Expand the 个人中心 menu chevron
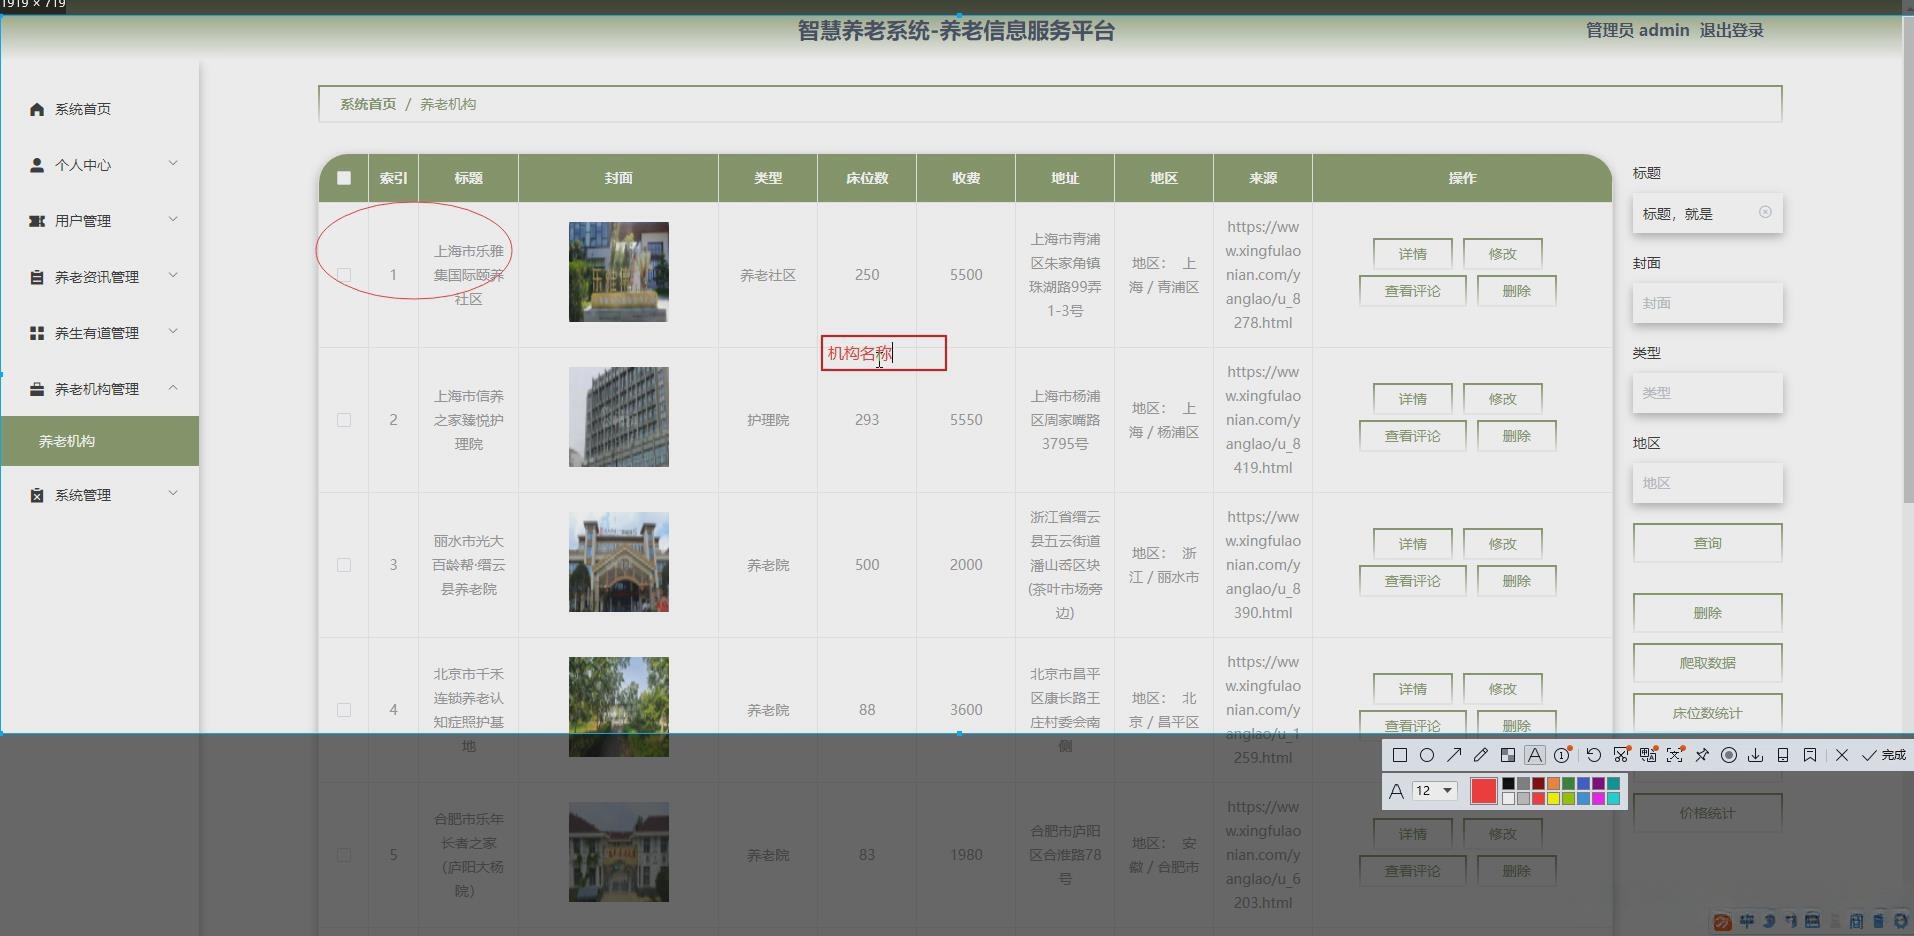 point(173,163)
